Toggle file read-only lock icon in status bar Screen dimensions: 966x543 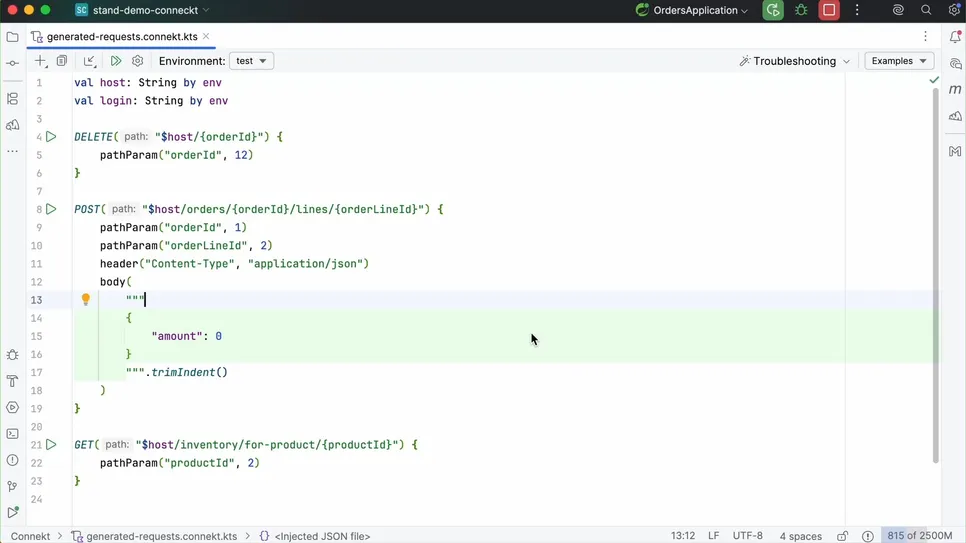[x=842, y=536]
